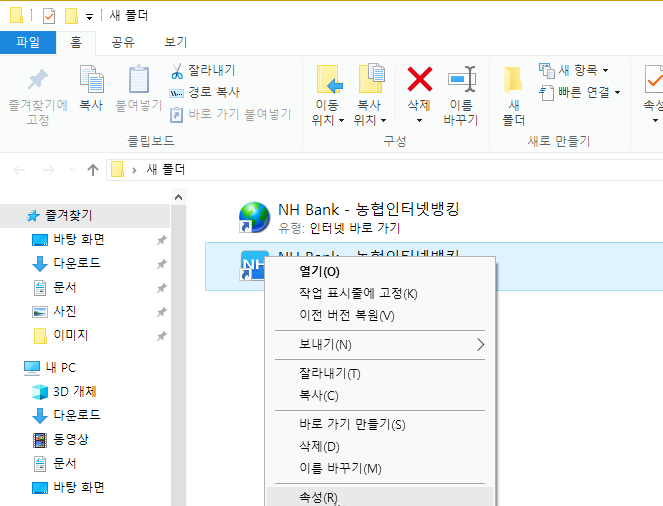Click the pin icon next to 사진
Image resolution: width=663 pixels, height=506 pixels.
[162, 312]
